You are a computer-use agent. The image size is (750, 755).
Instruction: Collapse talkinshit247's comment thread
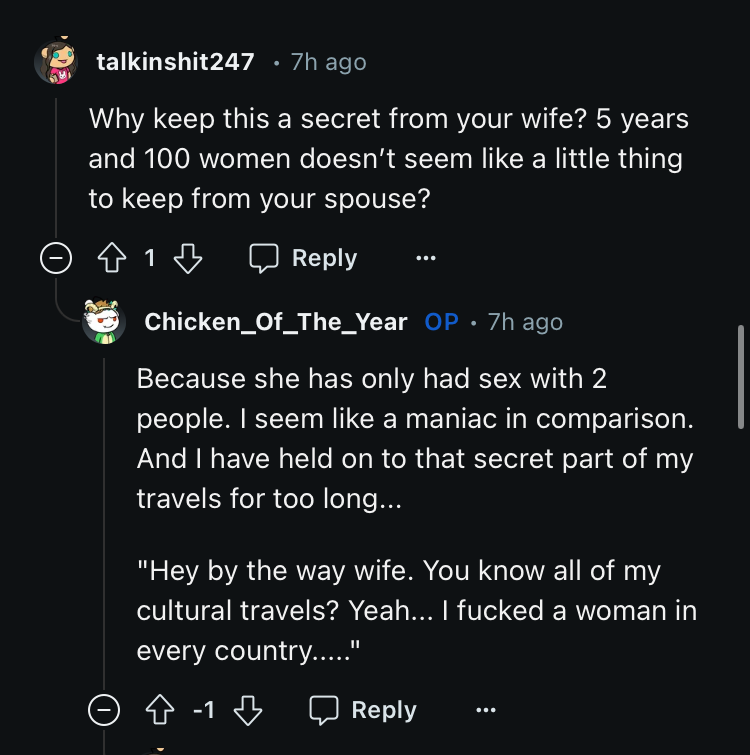(x=56, y=259)
